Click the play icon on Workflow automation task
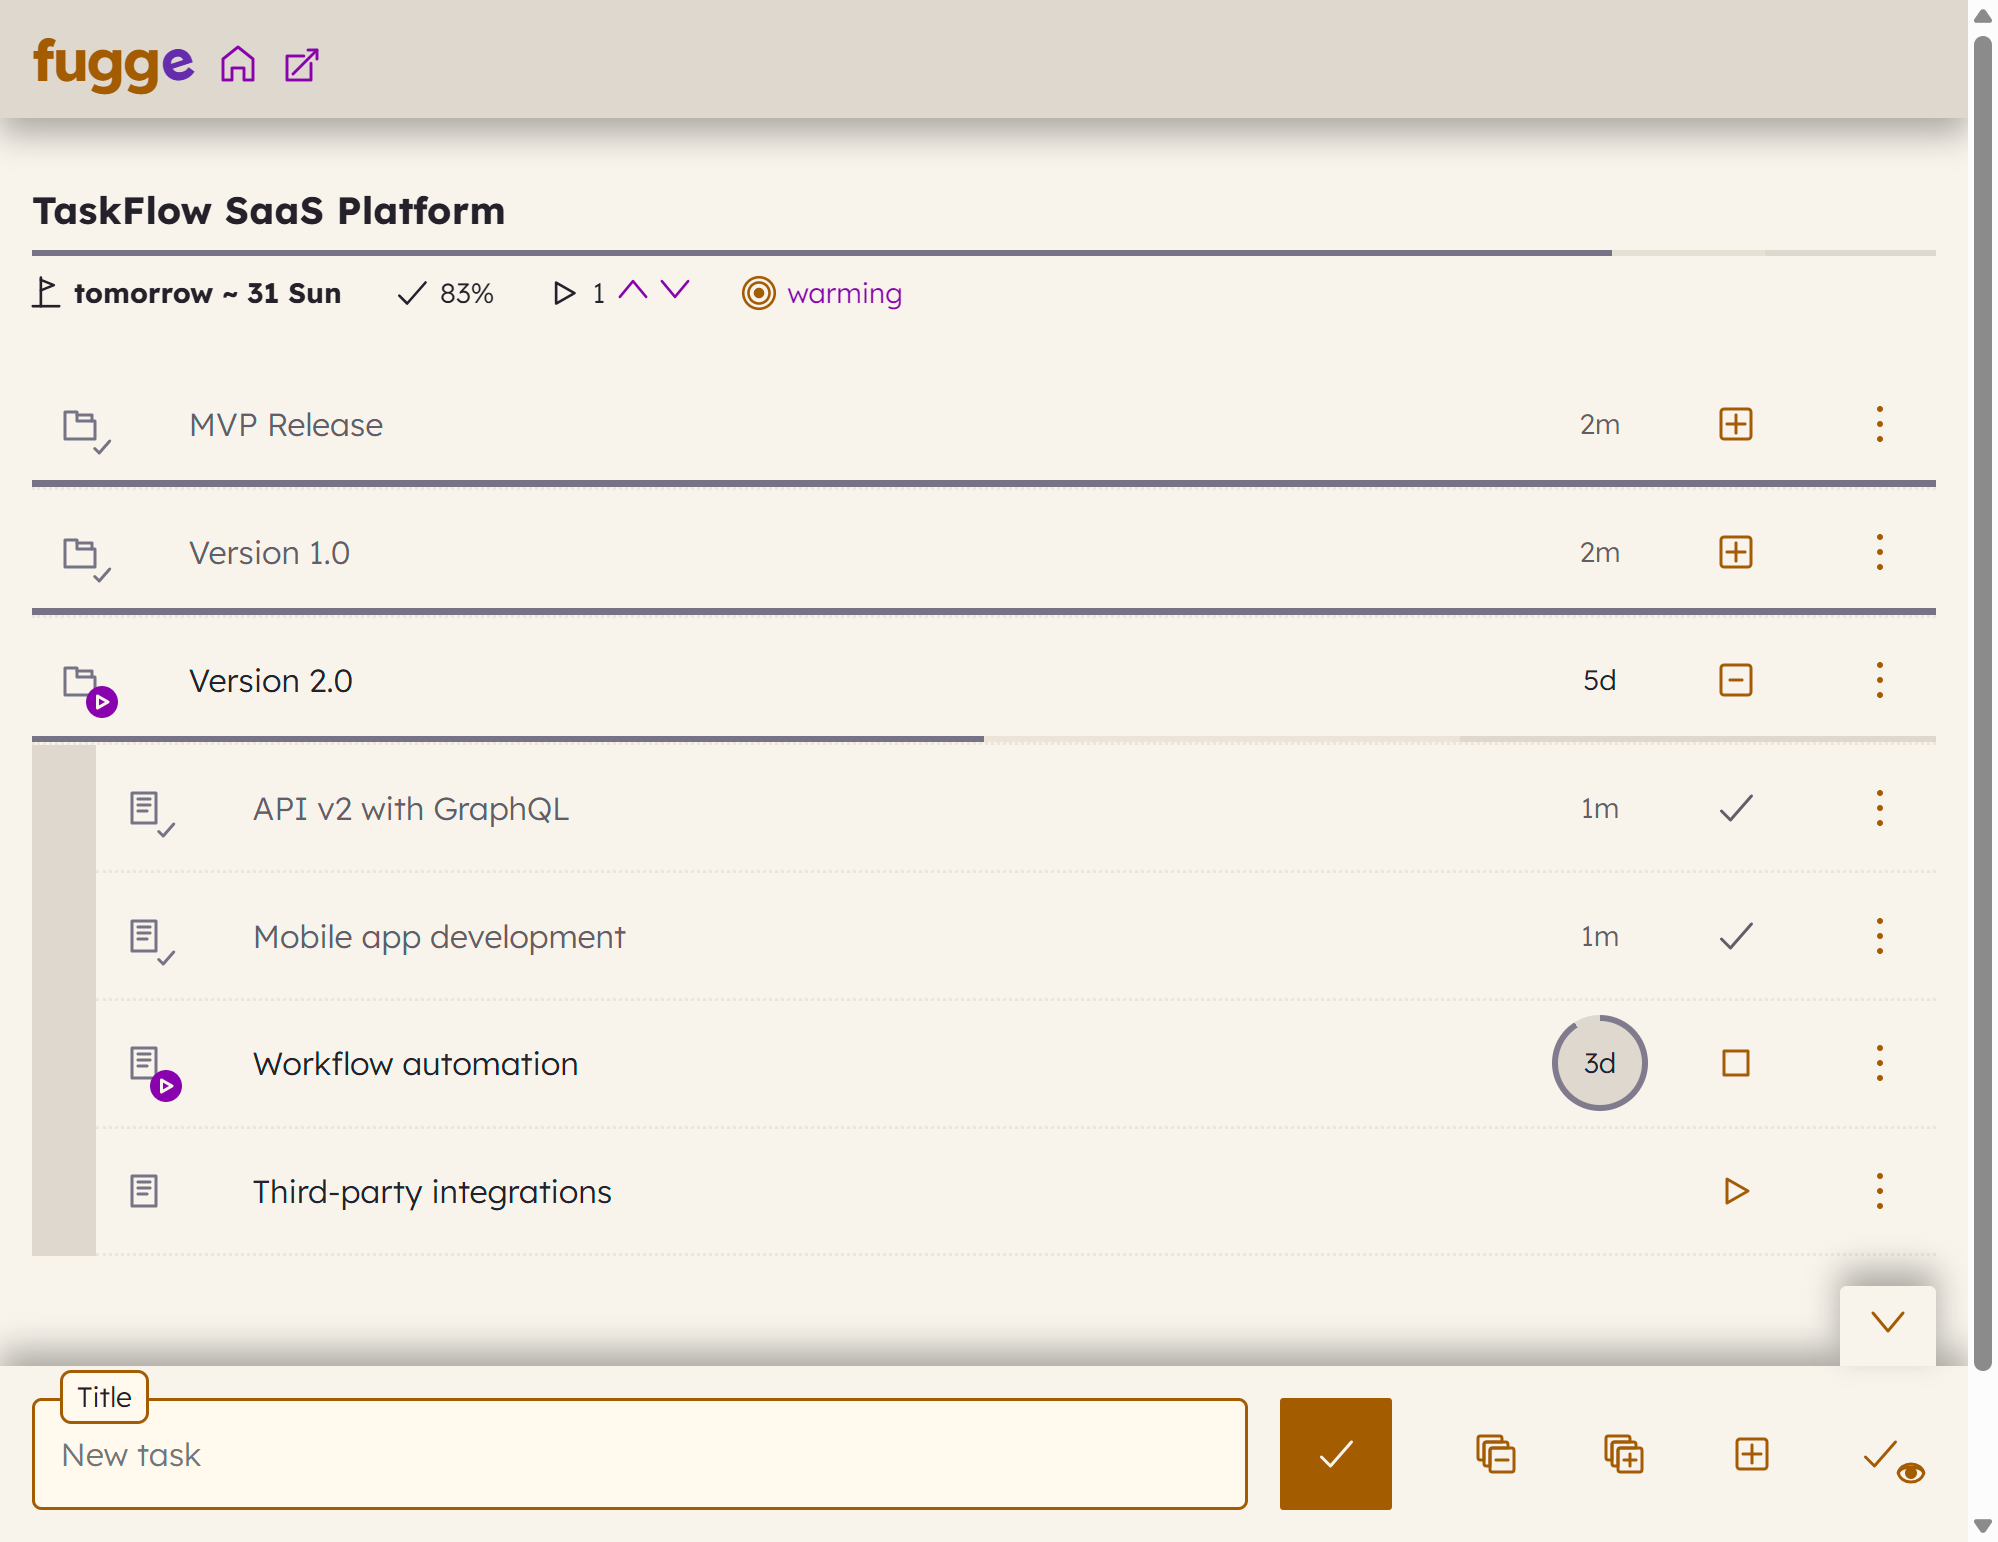The width and height of the screenshot is (1998, 1542). [x=166, y=1084]
